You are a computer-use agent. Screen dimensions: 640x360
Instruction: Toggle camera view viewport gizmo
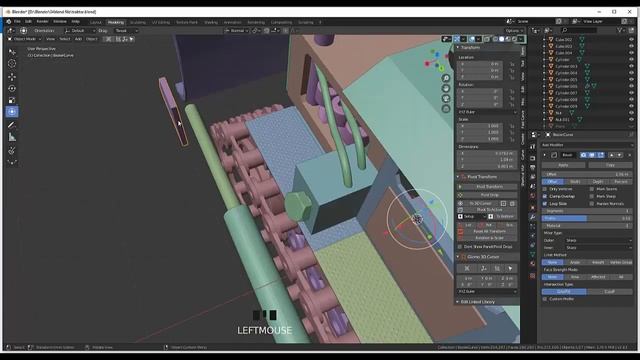pyautogui.click(x=446, y=98)
